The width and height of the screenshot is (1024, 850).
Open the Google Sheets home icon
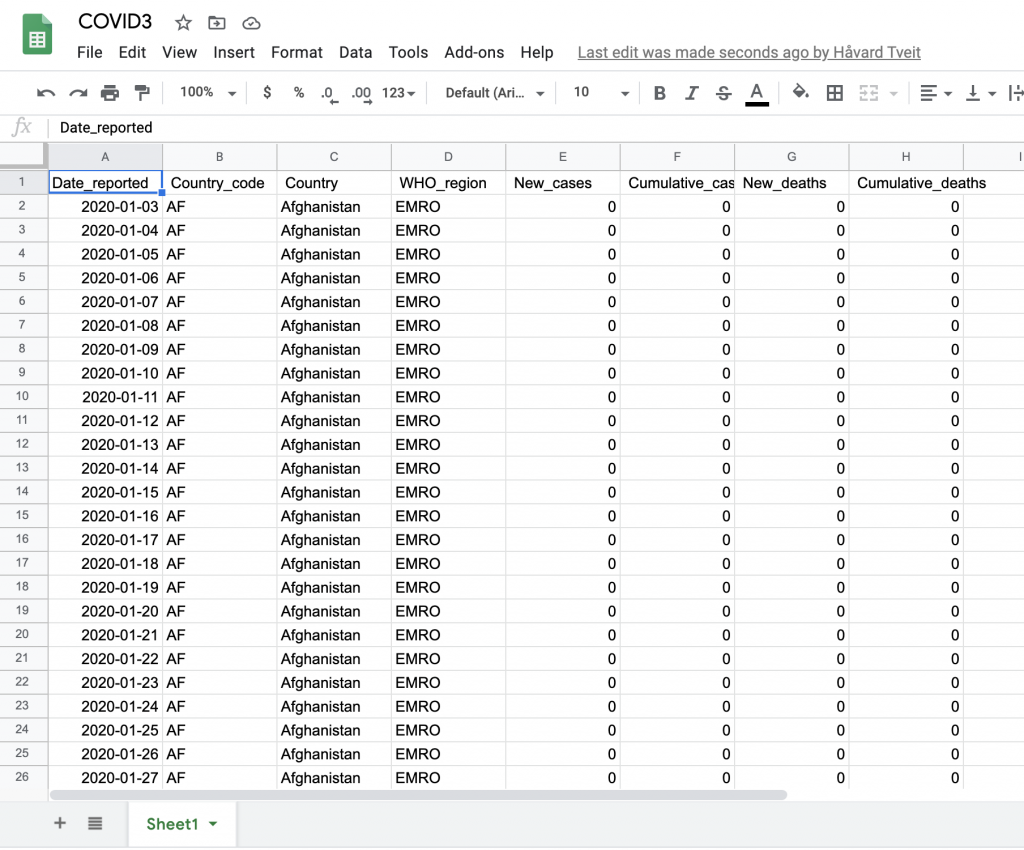tap(37, 34)
